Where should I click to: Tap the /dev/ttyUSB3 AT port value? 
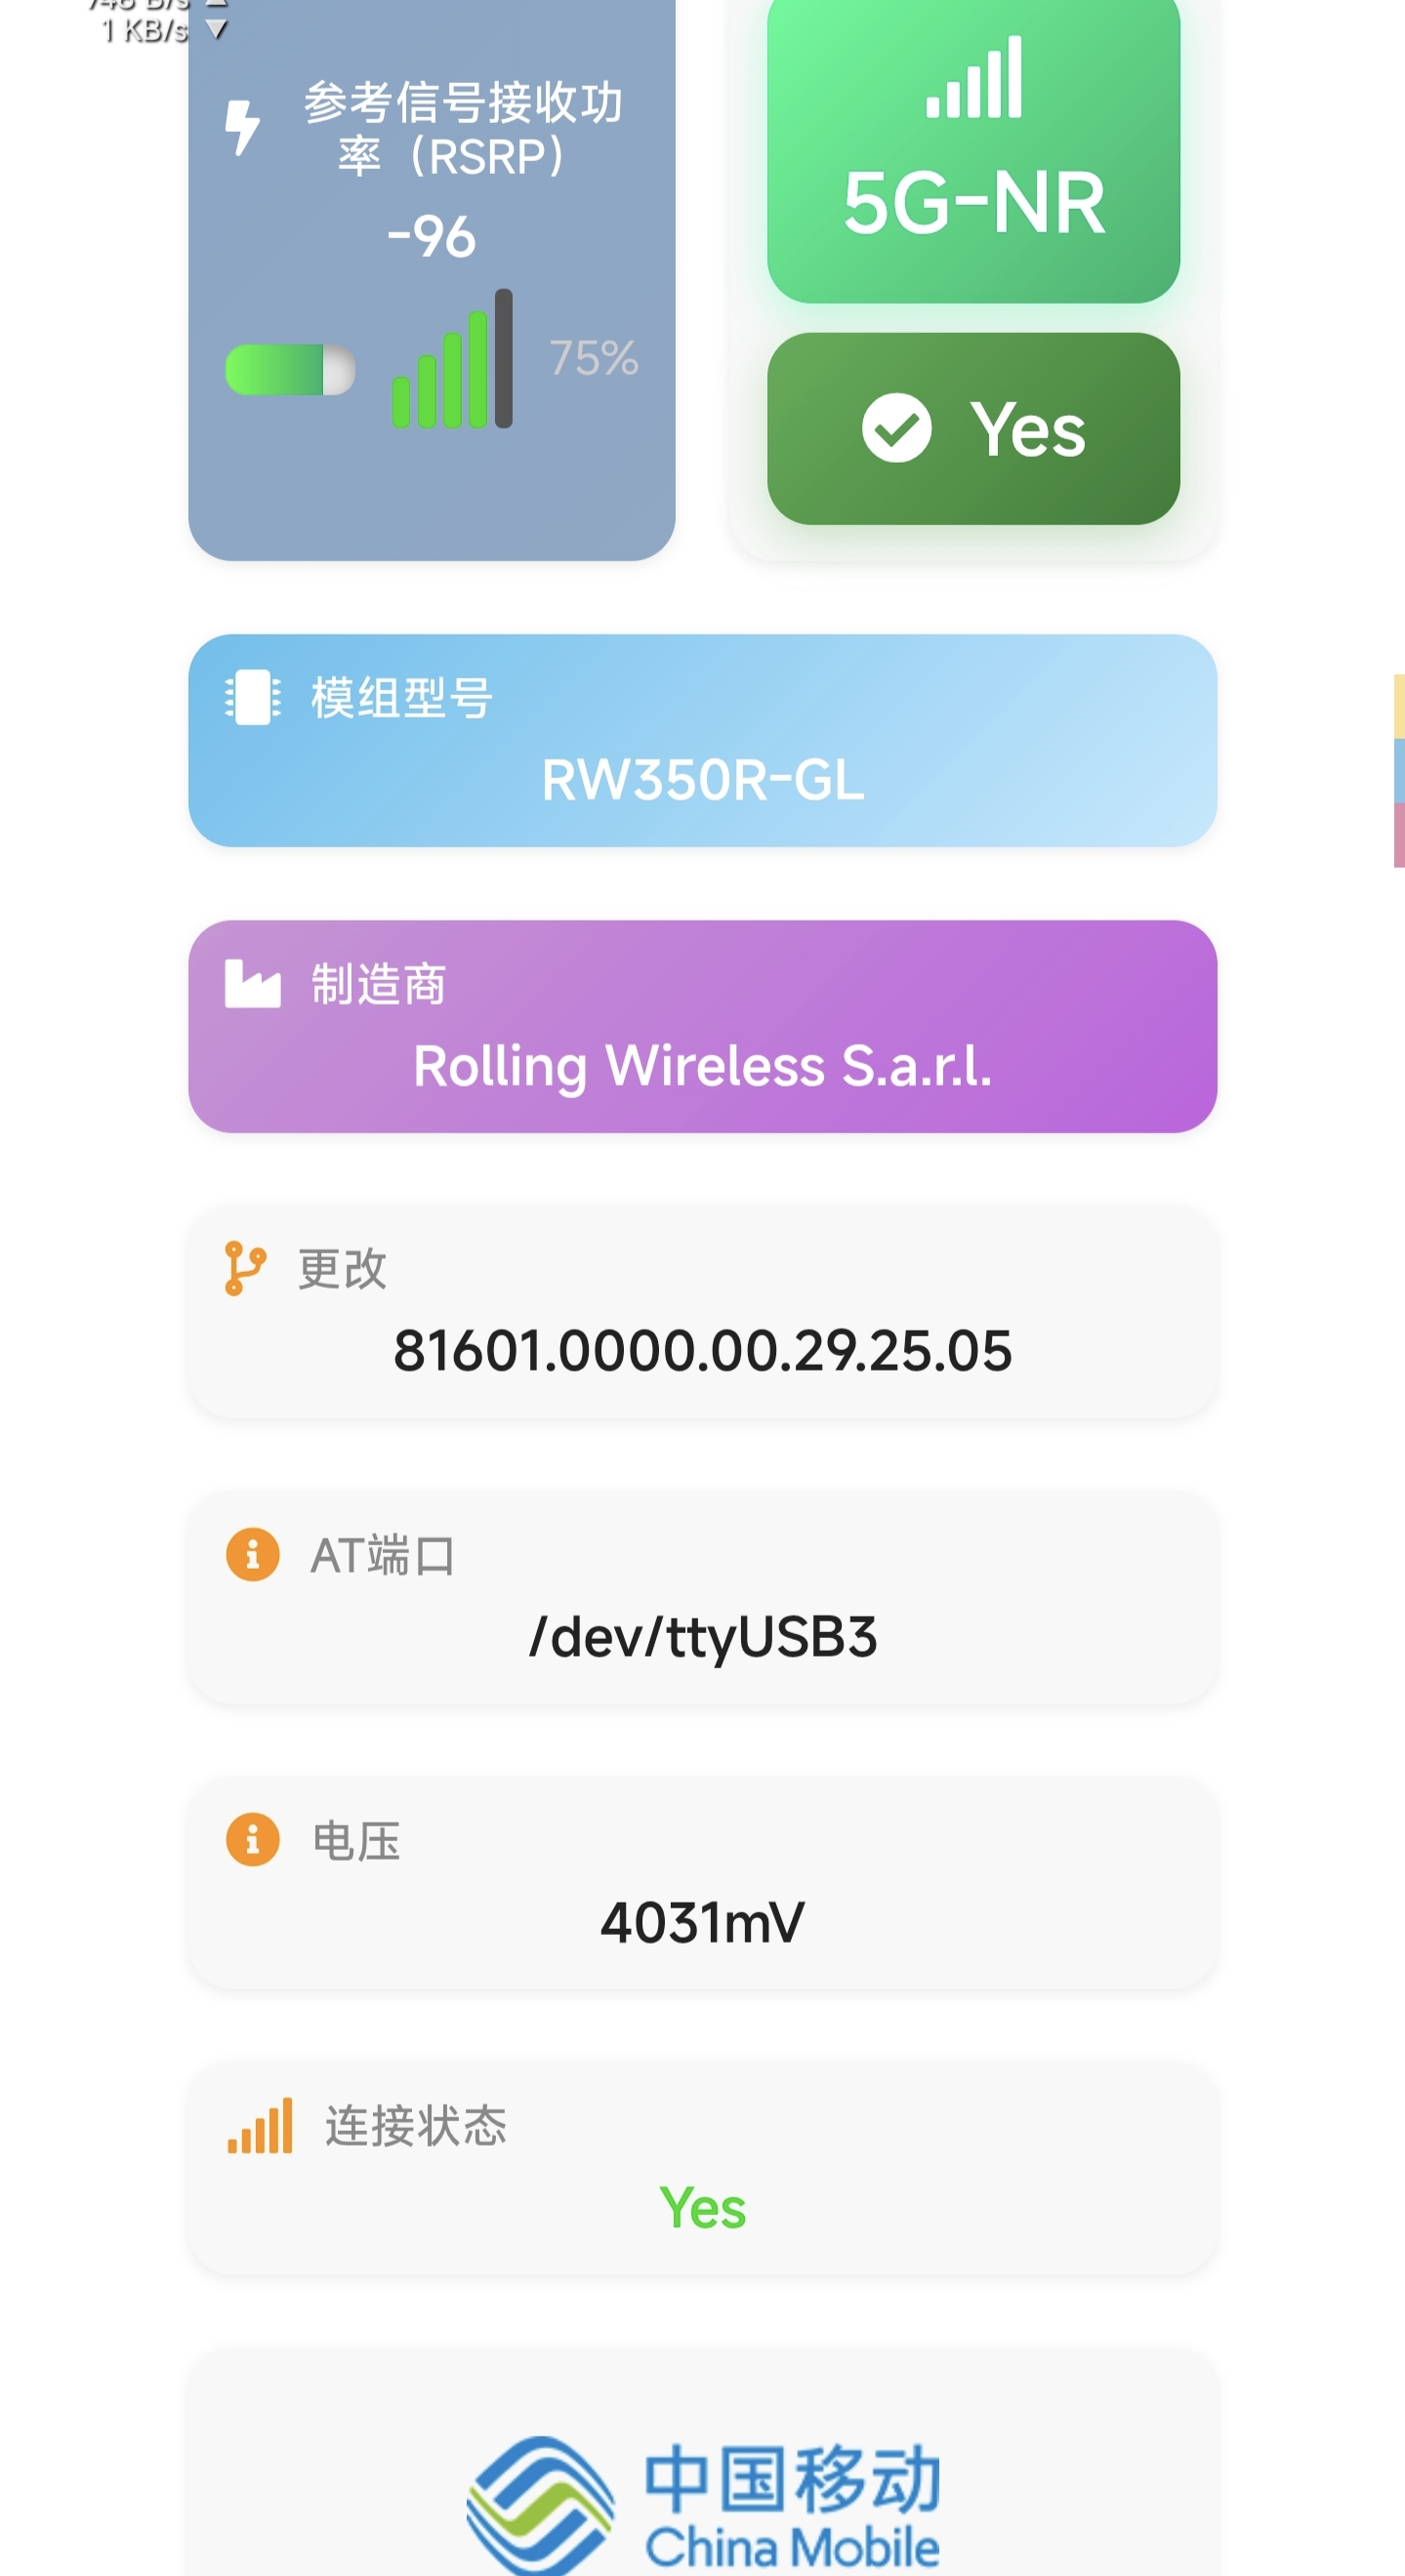702,1637
